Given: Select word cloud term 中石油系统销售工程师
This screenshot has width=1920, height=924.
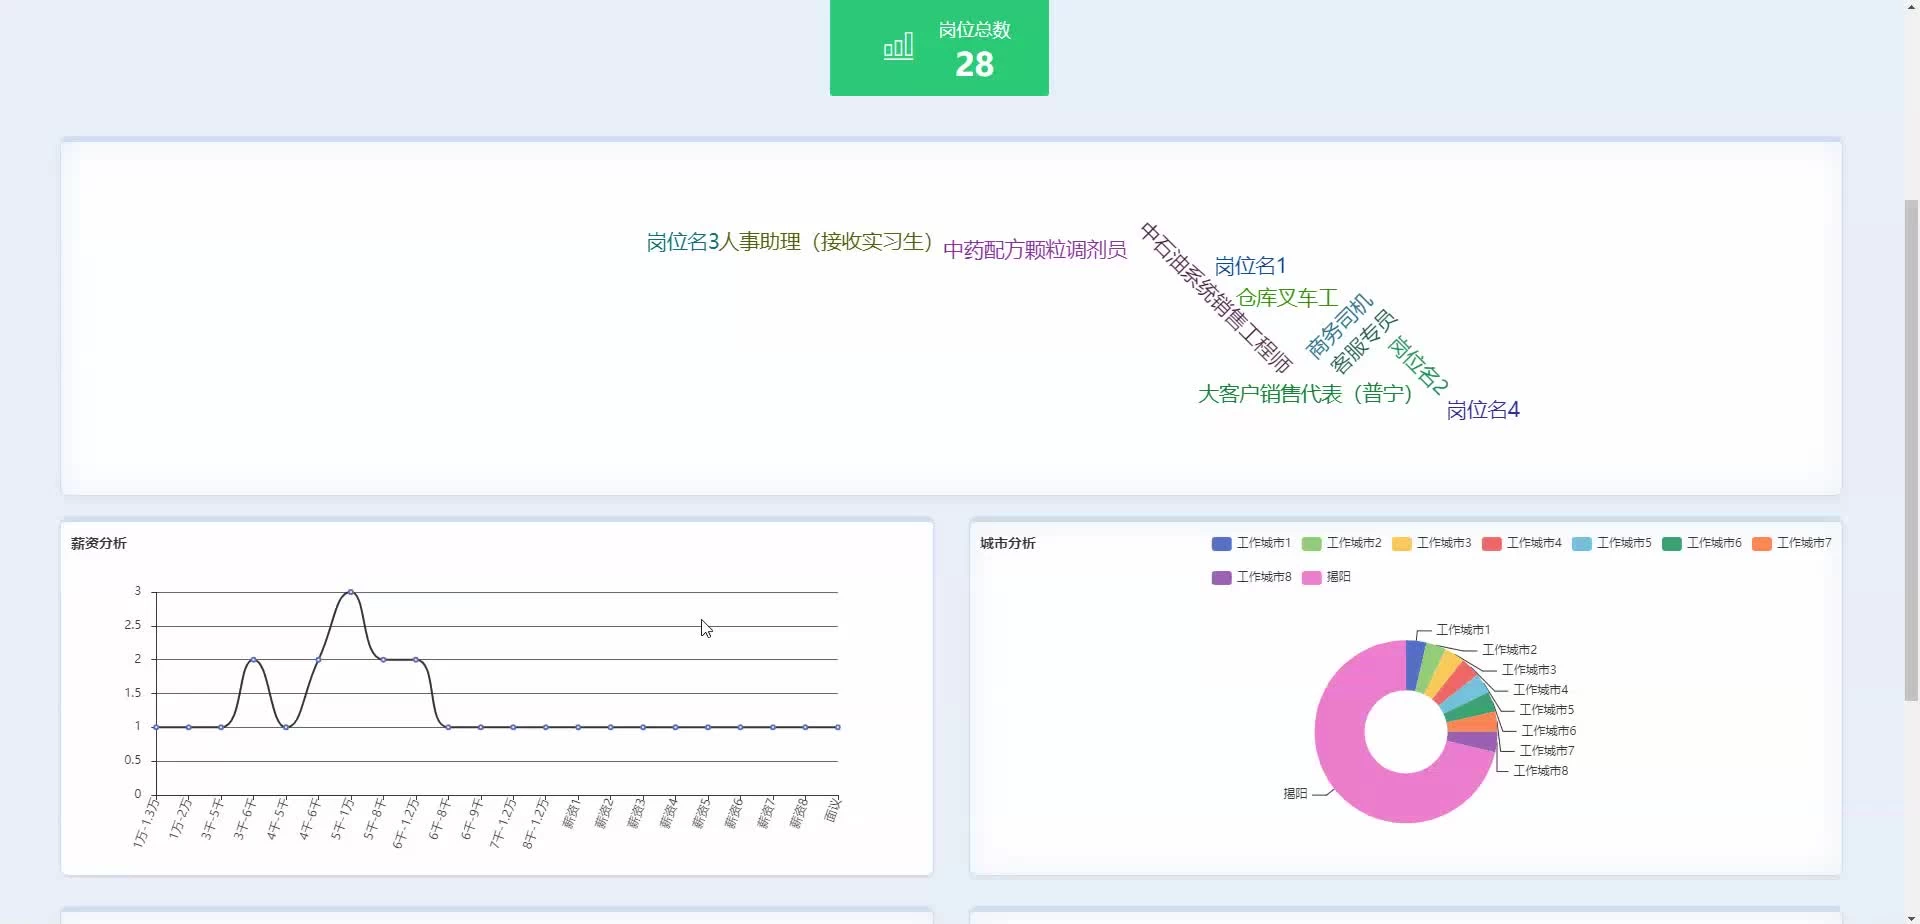Looking at the screenshot, I should click(1215, 298).
